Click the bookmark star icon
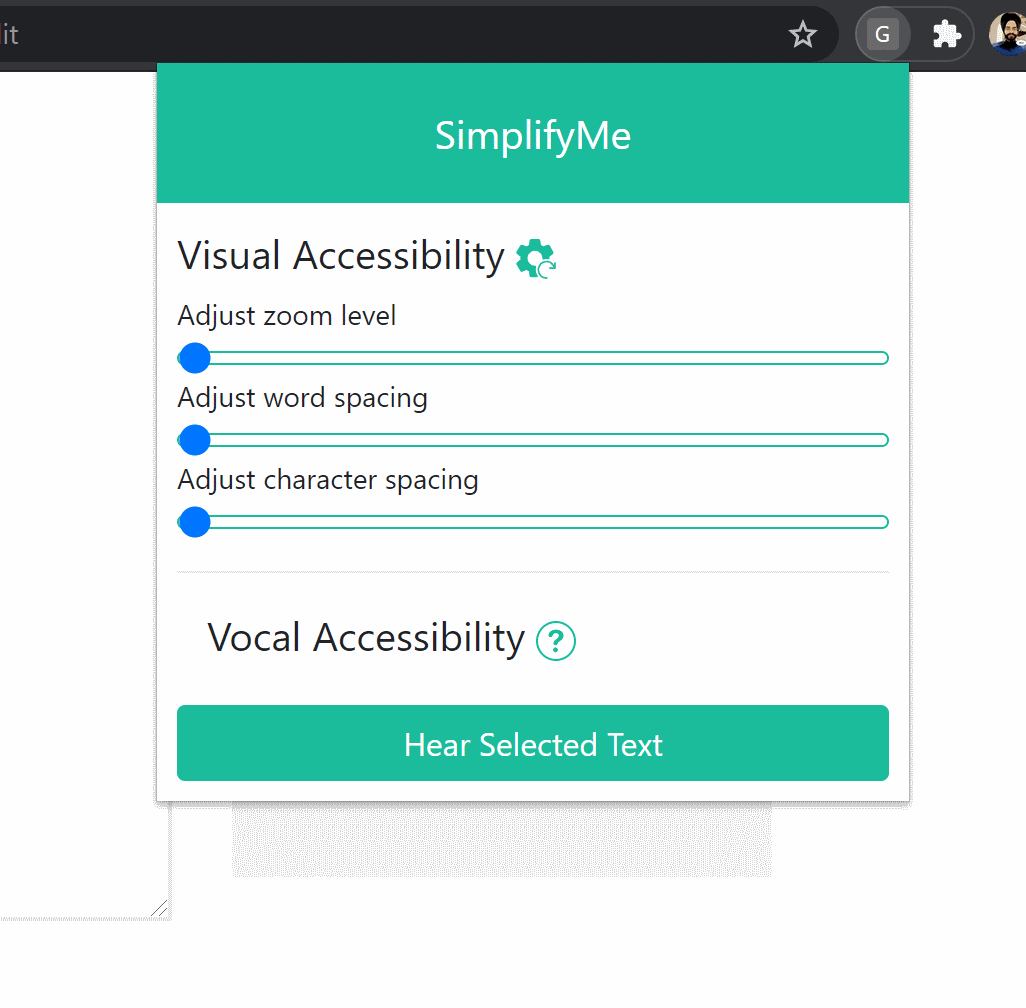Screen dimensions: 1026x1008 (x=802, y=34)
